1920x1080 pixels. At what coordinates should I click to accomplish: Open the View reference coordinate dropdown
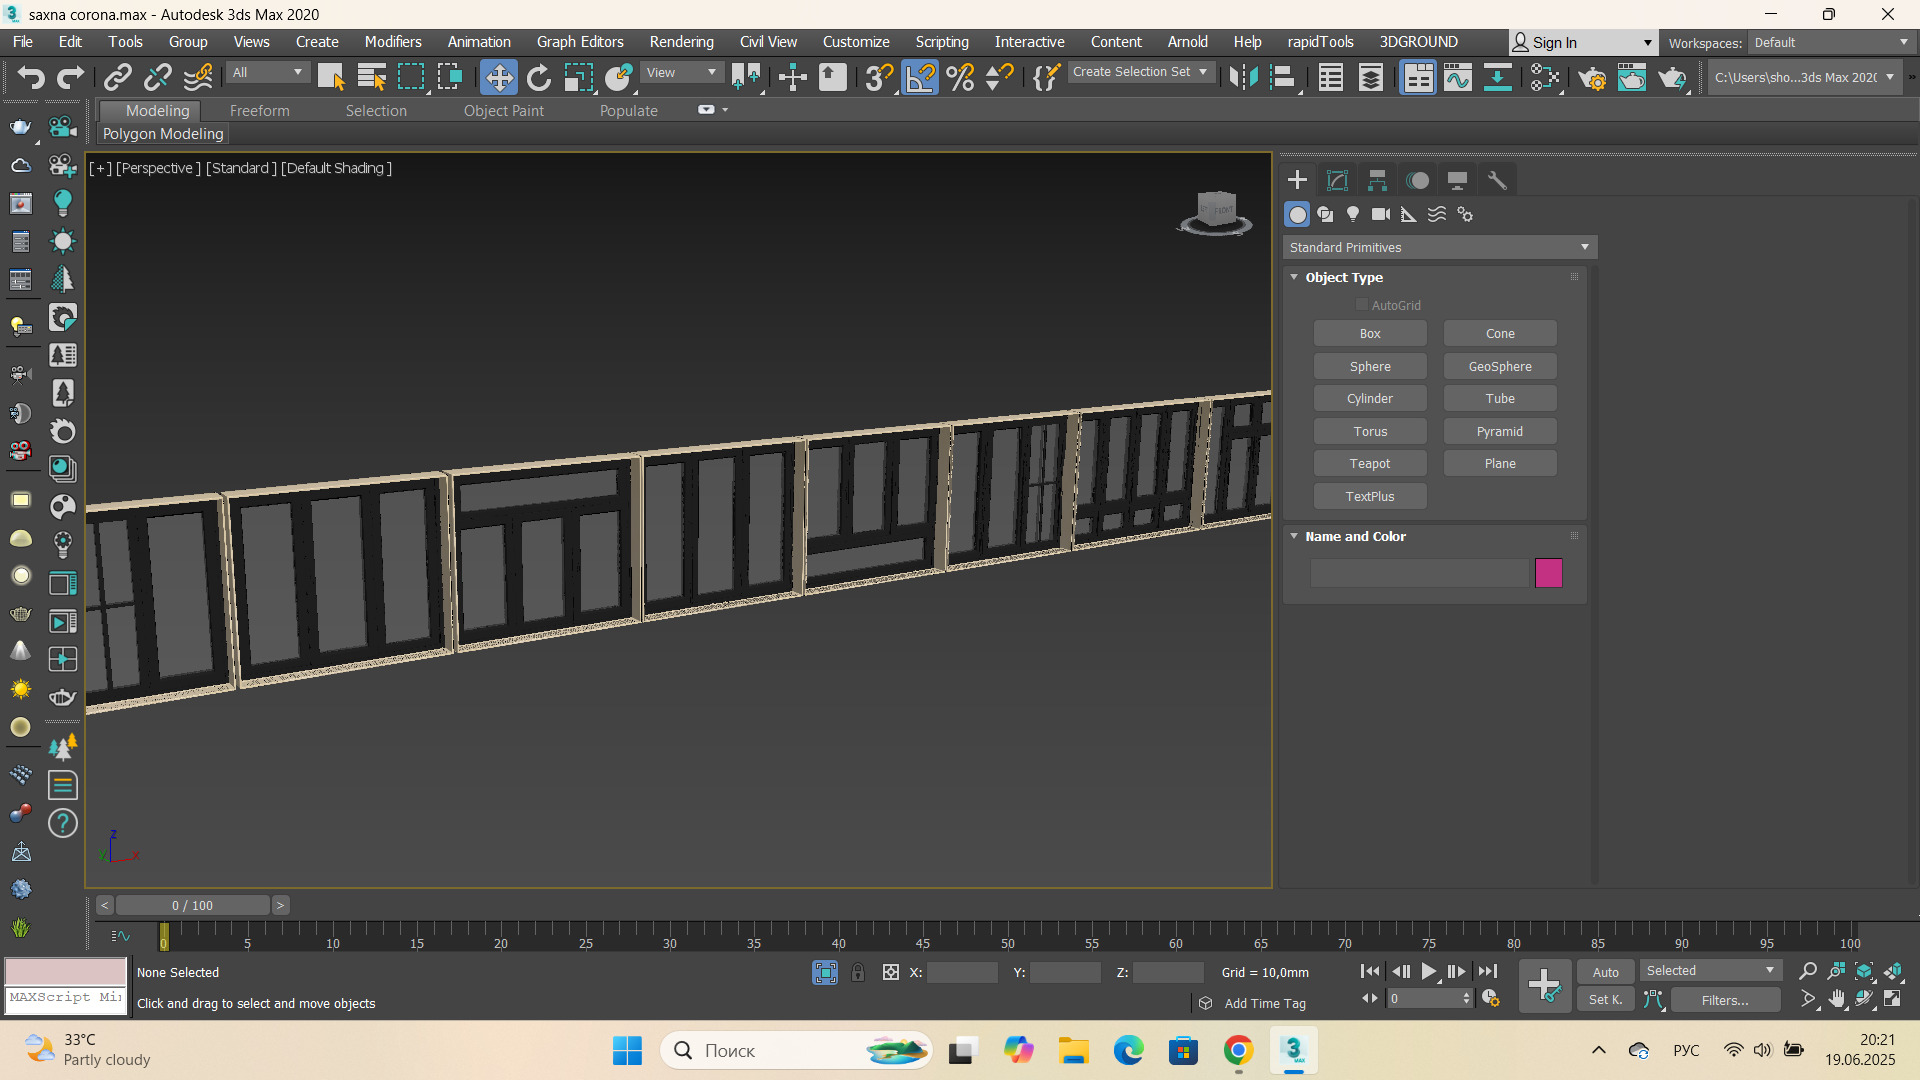pos(681,72)
